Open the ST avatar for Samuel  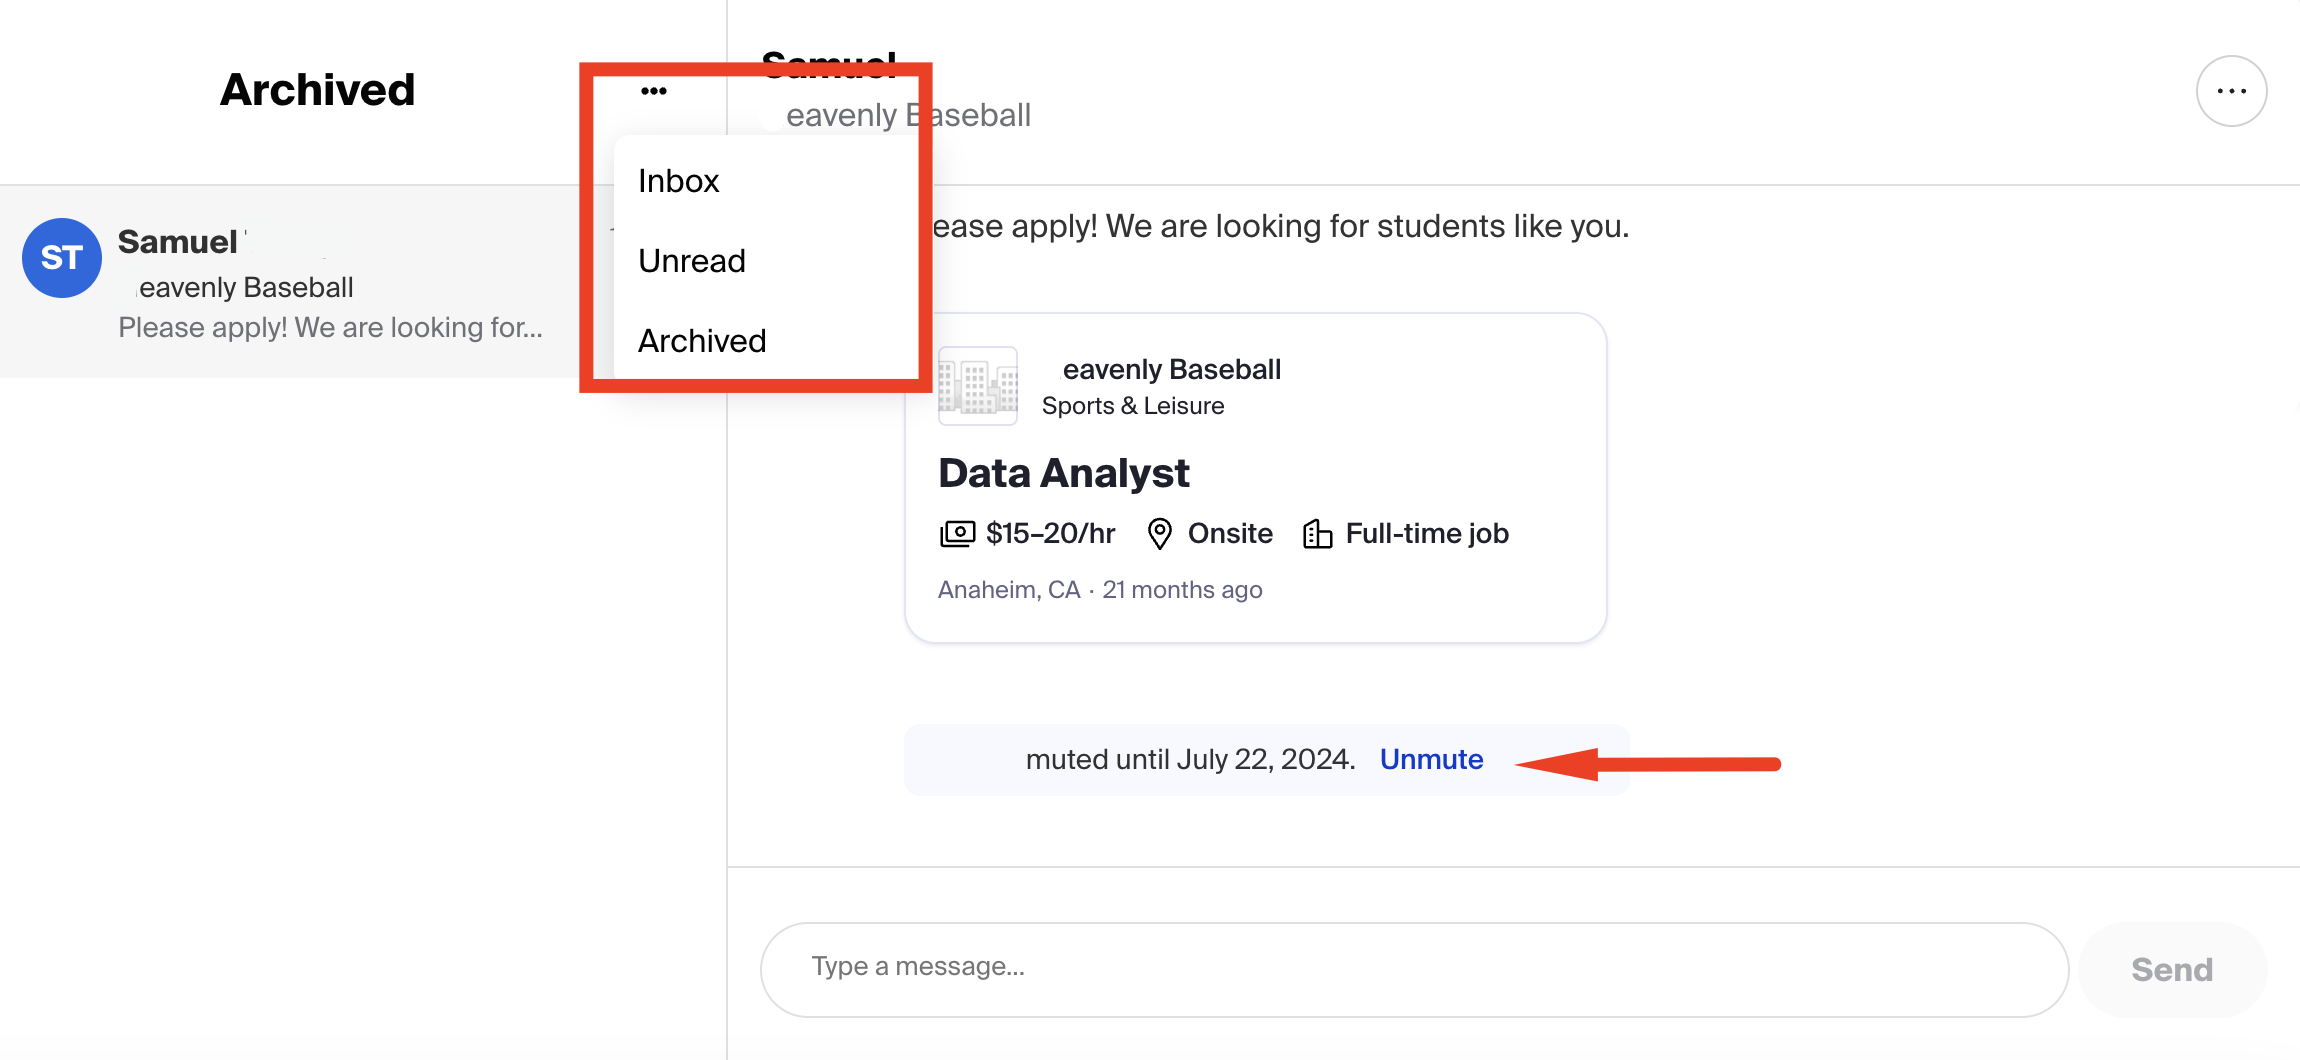pos(62,258)
